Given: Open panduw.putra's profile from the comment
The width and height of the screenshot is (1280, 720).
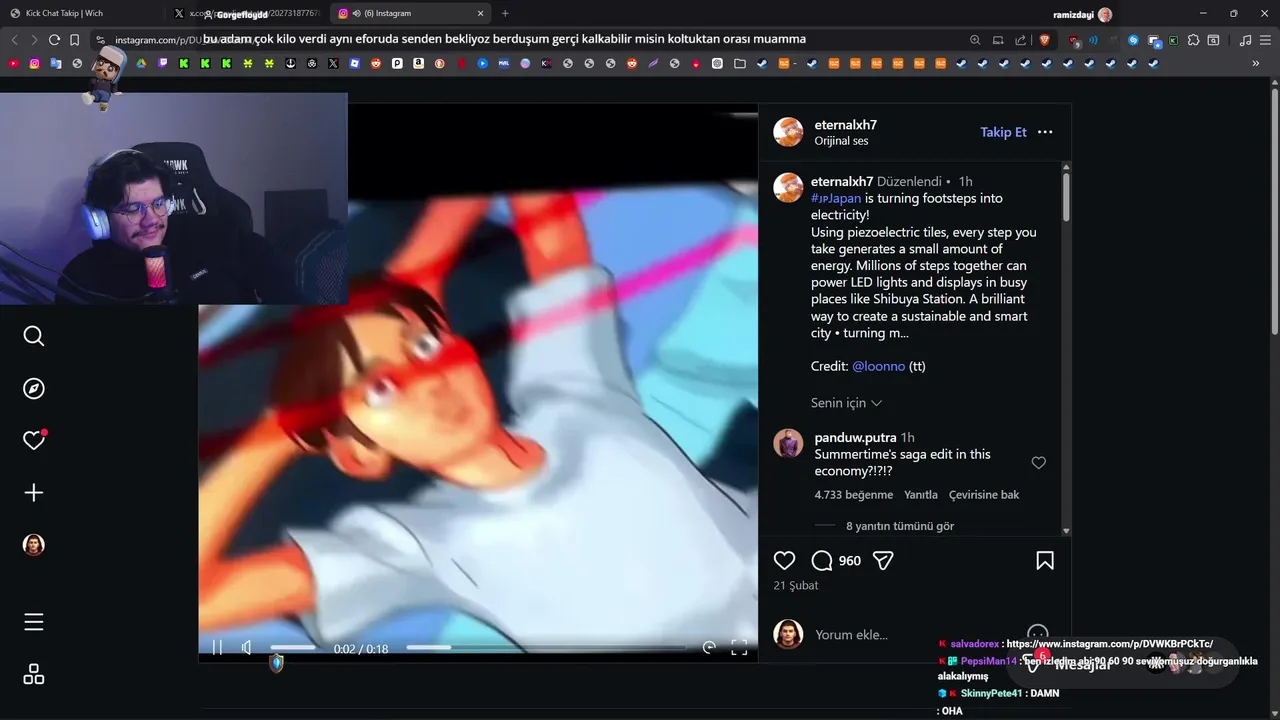Looking at the screenshot, I should click(x=855, y=437).
